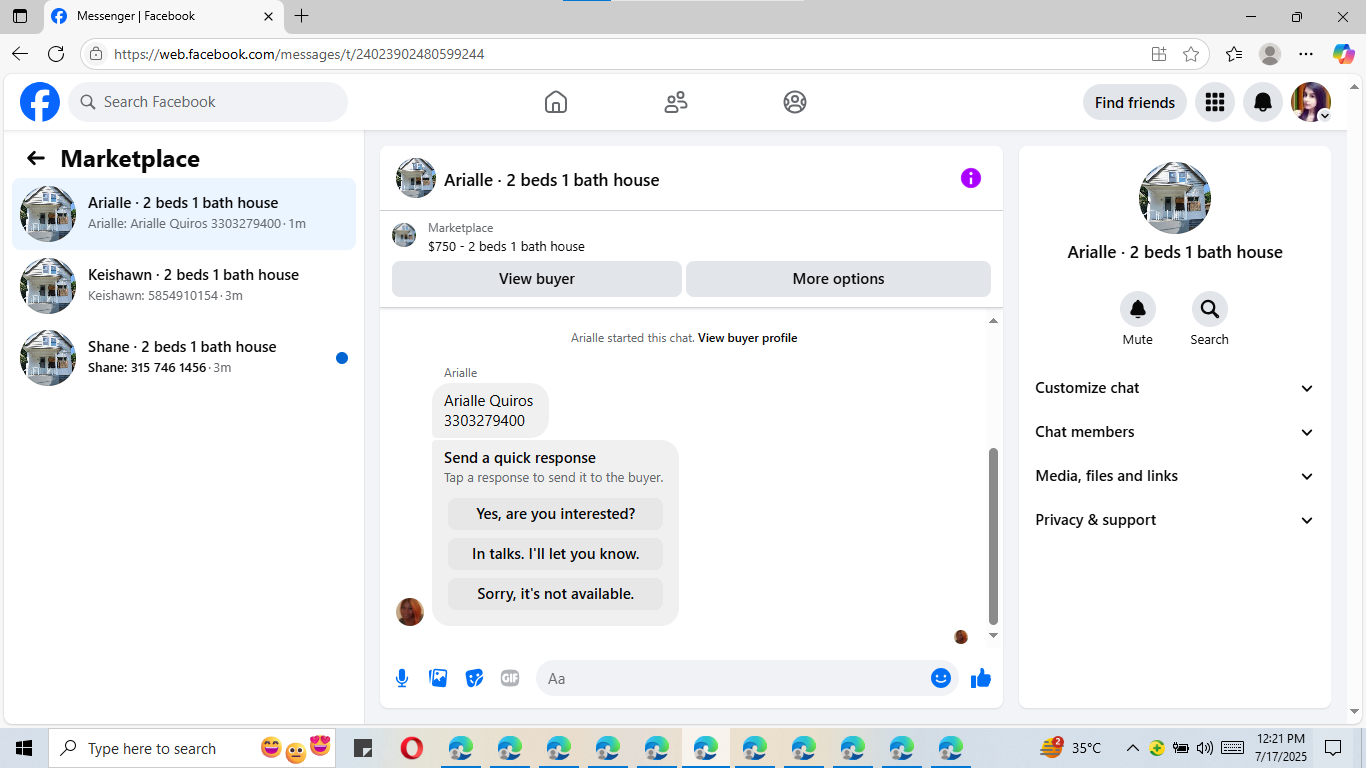Click the chat scrollbar up arrow
1366x768 pixels.
click(x=993, y=321)
